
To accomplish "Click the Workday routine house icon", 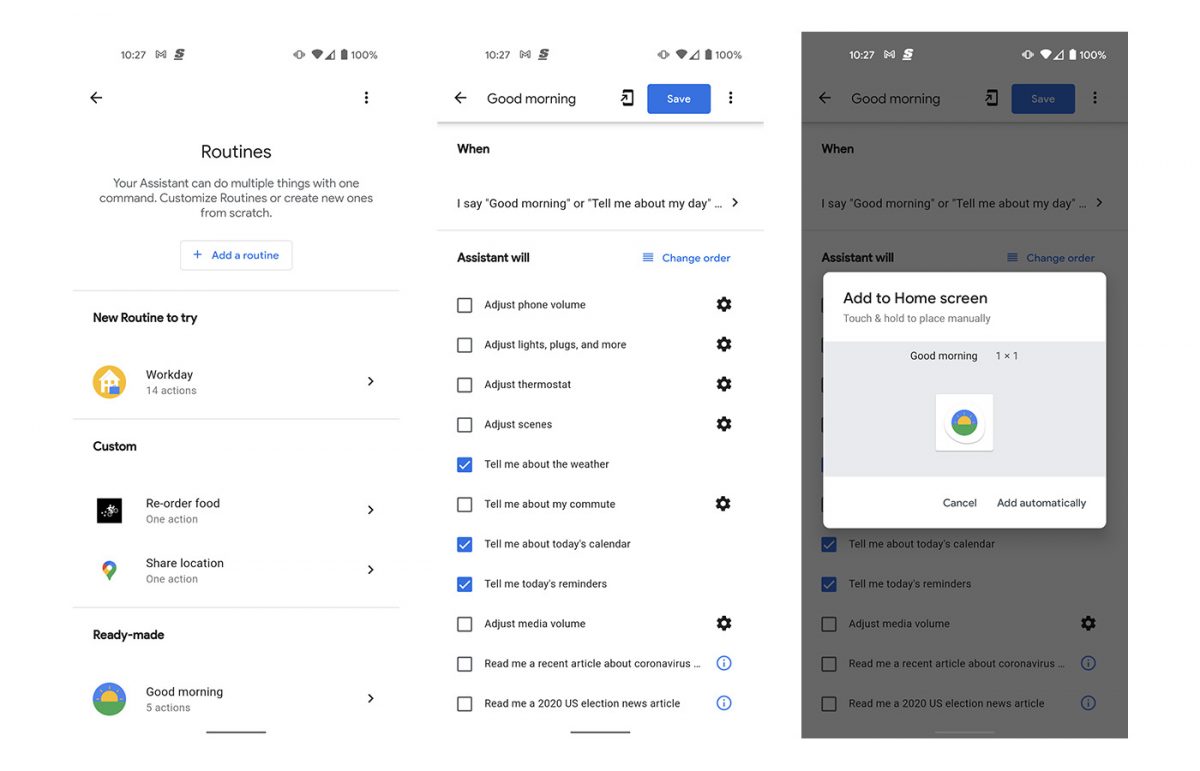I will tap(109, 381).
